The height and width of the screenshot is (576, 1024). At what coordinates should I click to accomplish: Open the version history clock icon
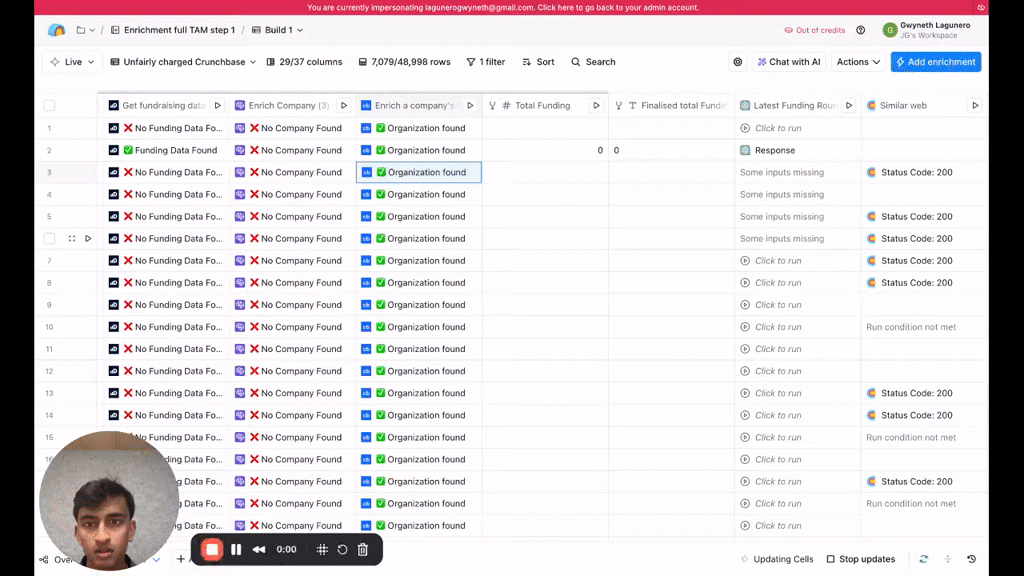[x=971, y=559]
